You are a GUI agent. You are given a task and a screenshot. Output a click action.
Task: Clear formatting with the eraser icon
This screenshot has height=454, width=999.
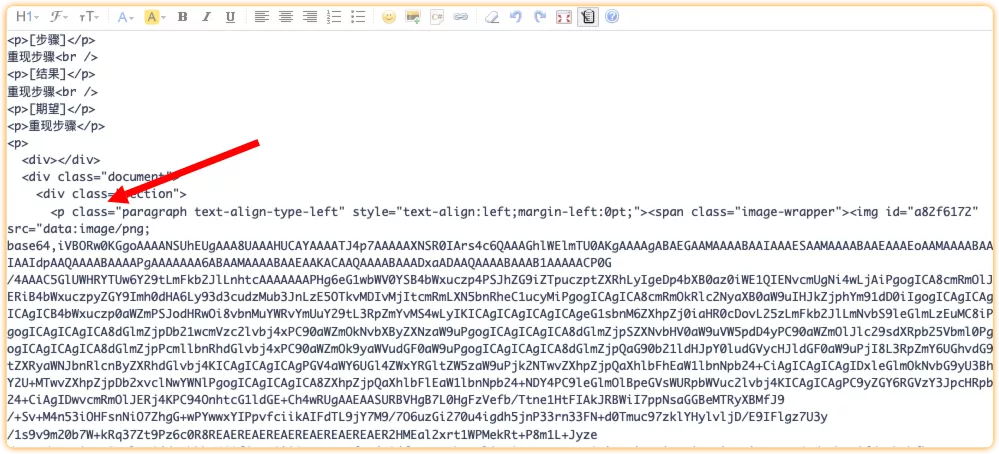pyautogui.click(x=491, y=17)
